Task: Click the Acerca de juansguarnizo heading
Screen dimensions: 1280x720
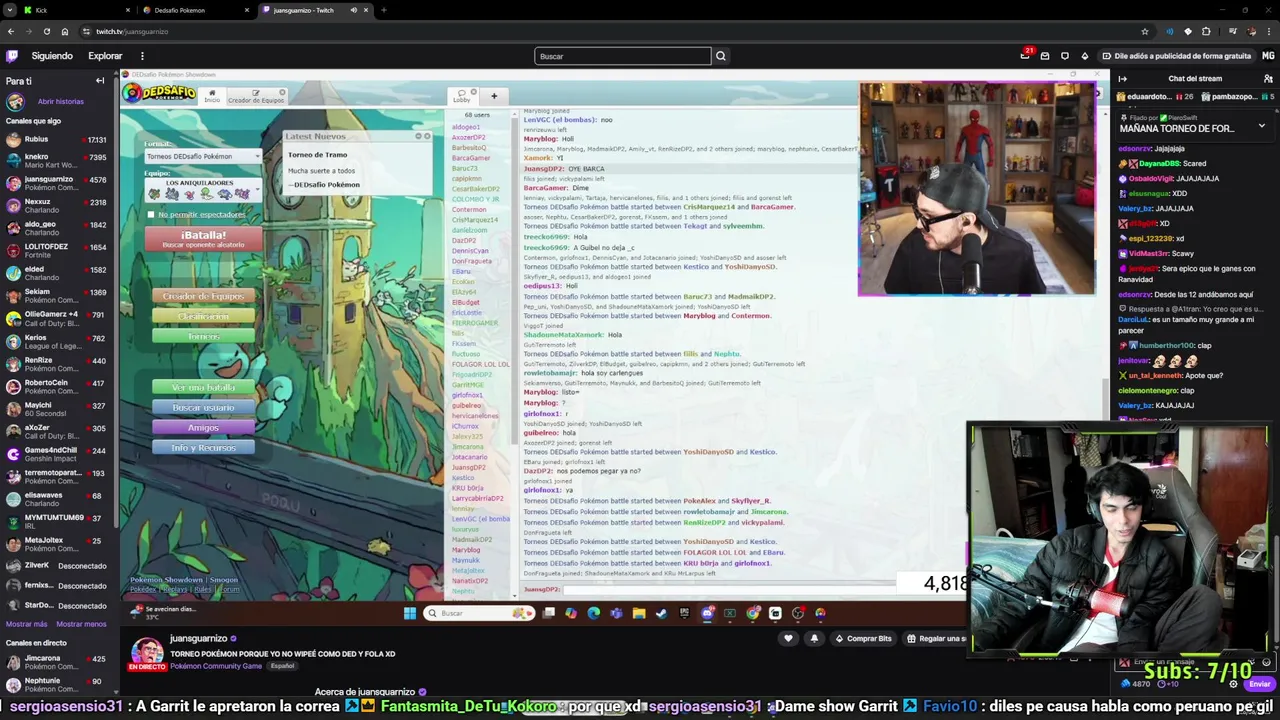Action: pyautogui.click(x=365, y=692)
